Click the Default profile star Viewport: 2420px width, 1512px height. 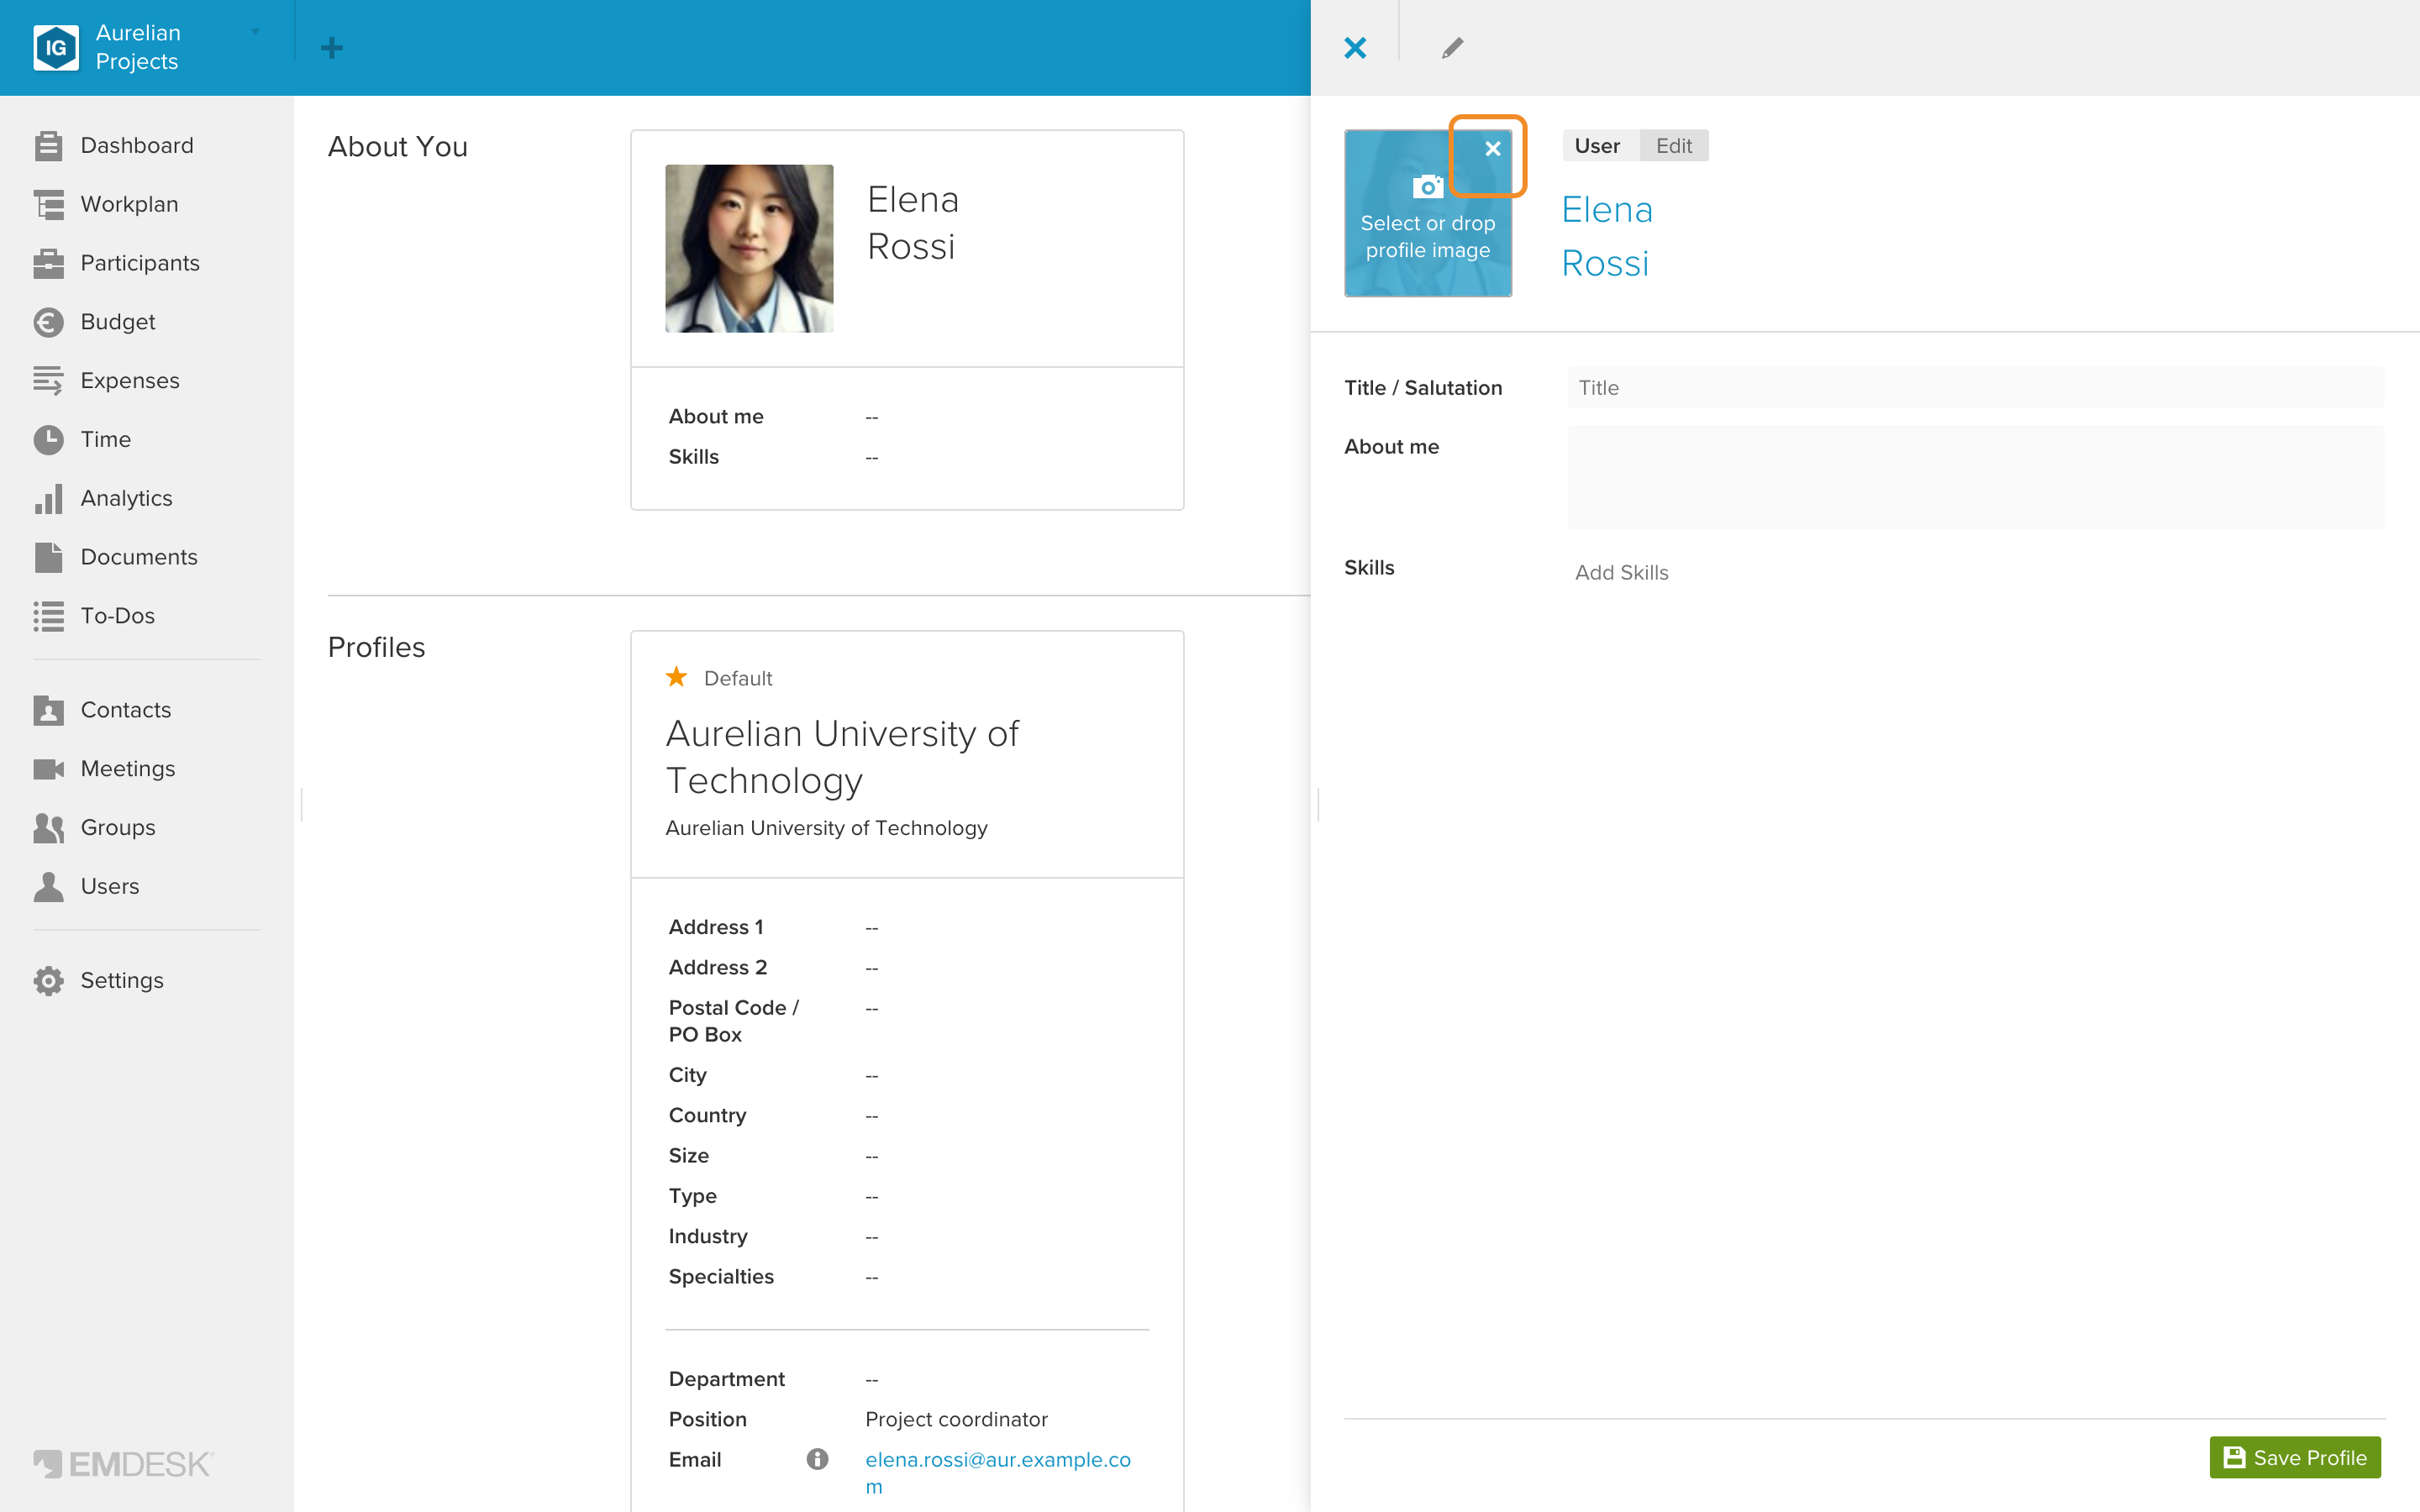676,678
